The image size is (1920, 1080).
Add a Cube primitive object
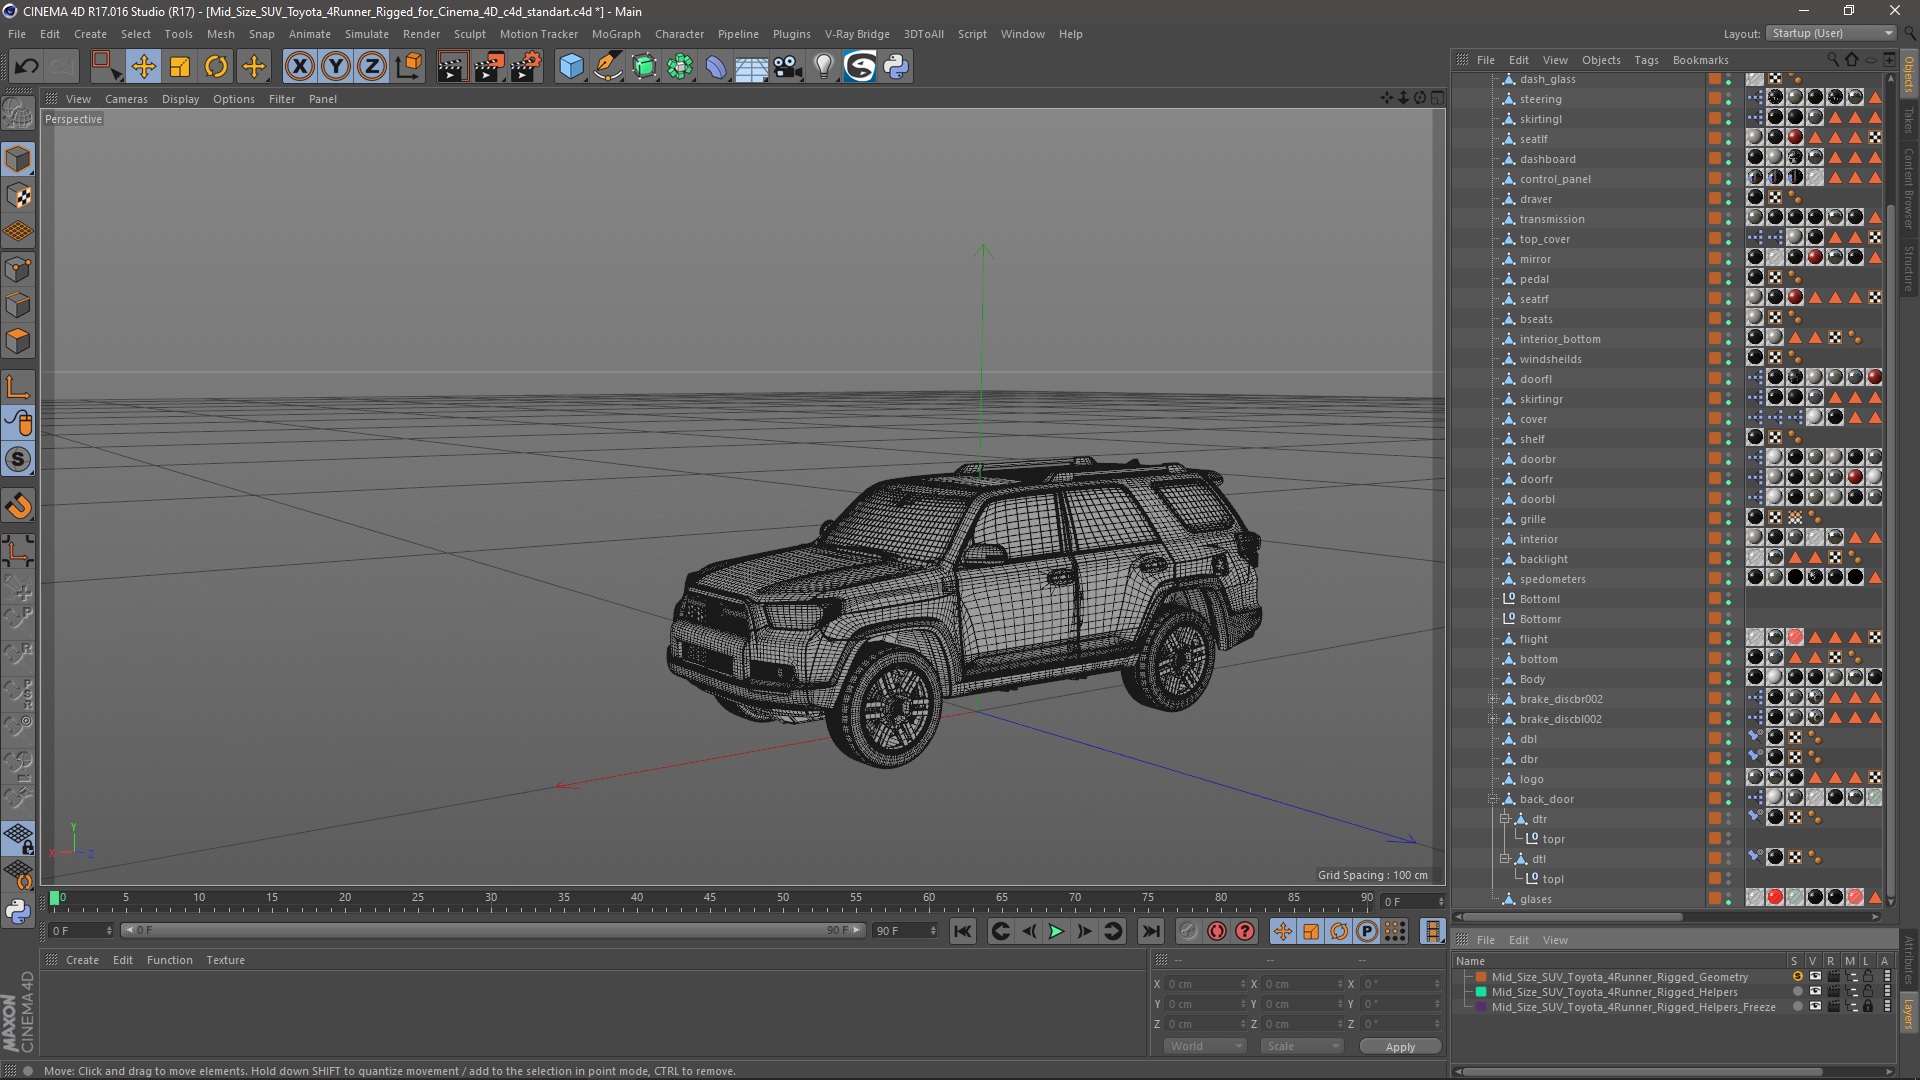click(571, 67)
